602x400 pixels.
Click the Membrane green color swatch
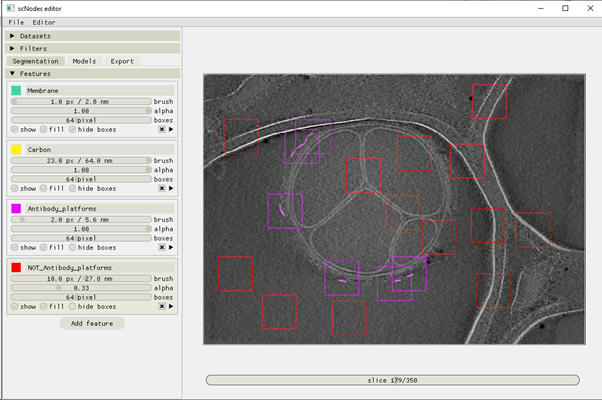coord(16,91)
